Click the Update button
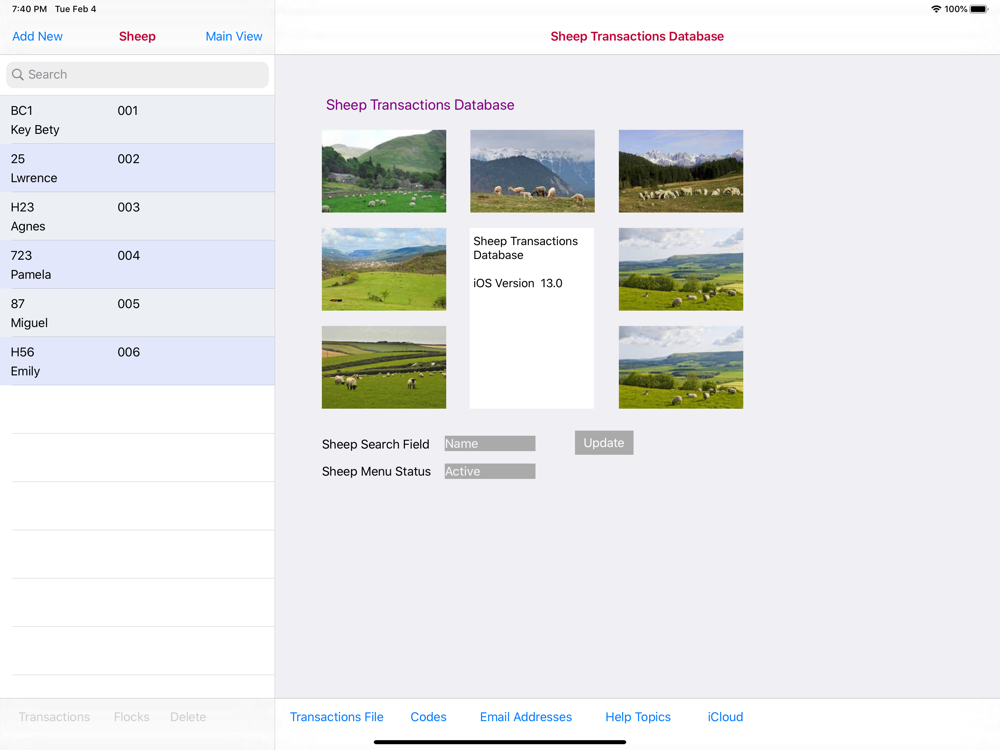The image size is (1000, 750). (x=604, y=443)
